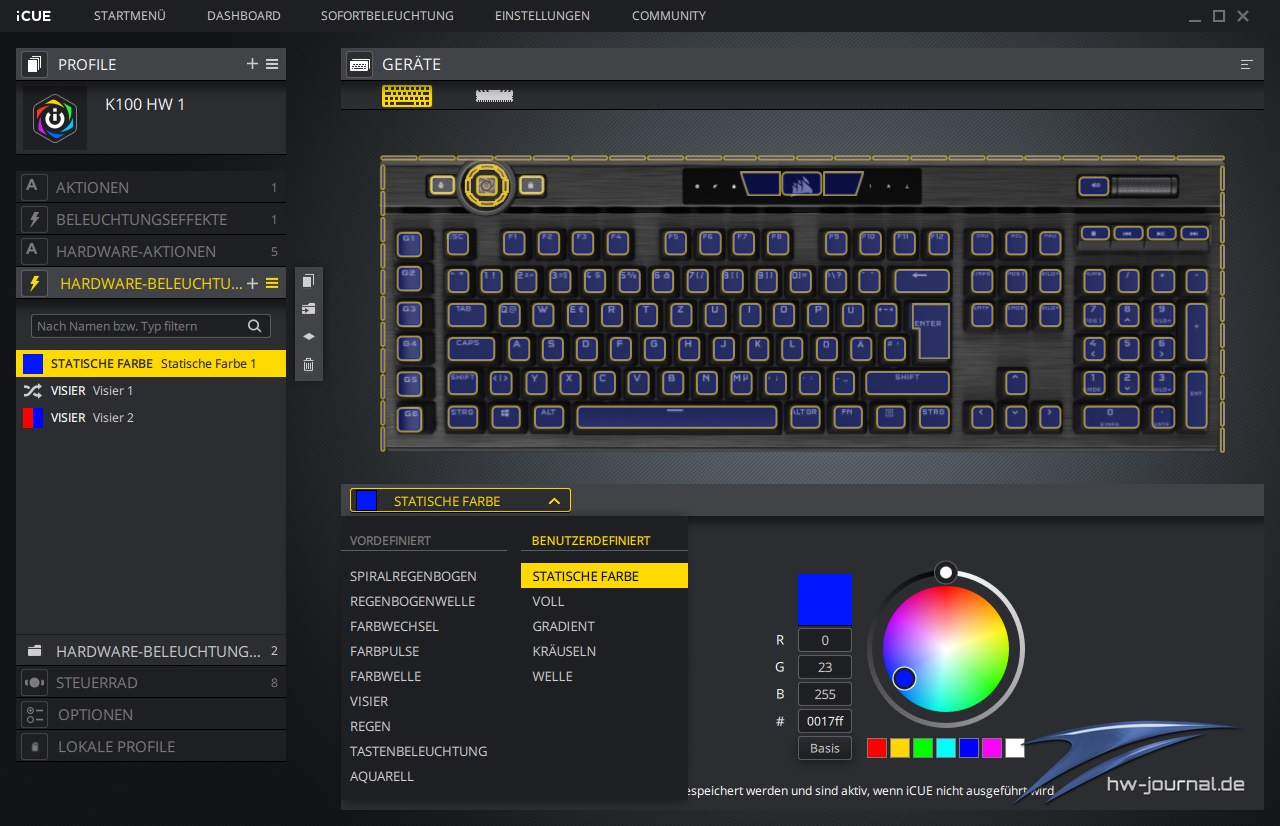Open the Geräte panel menu icon
This screenshot has height=826, width=1280.
[x=1246, y=64]
